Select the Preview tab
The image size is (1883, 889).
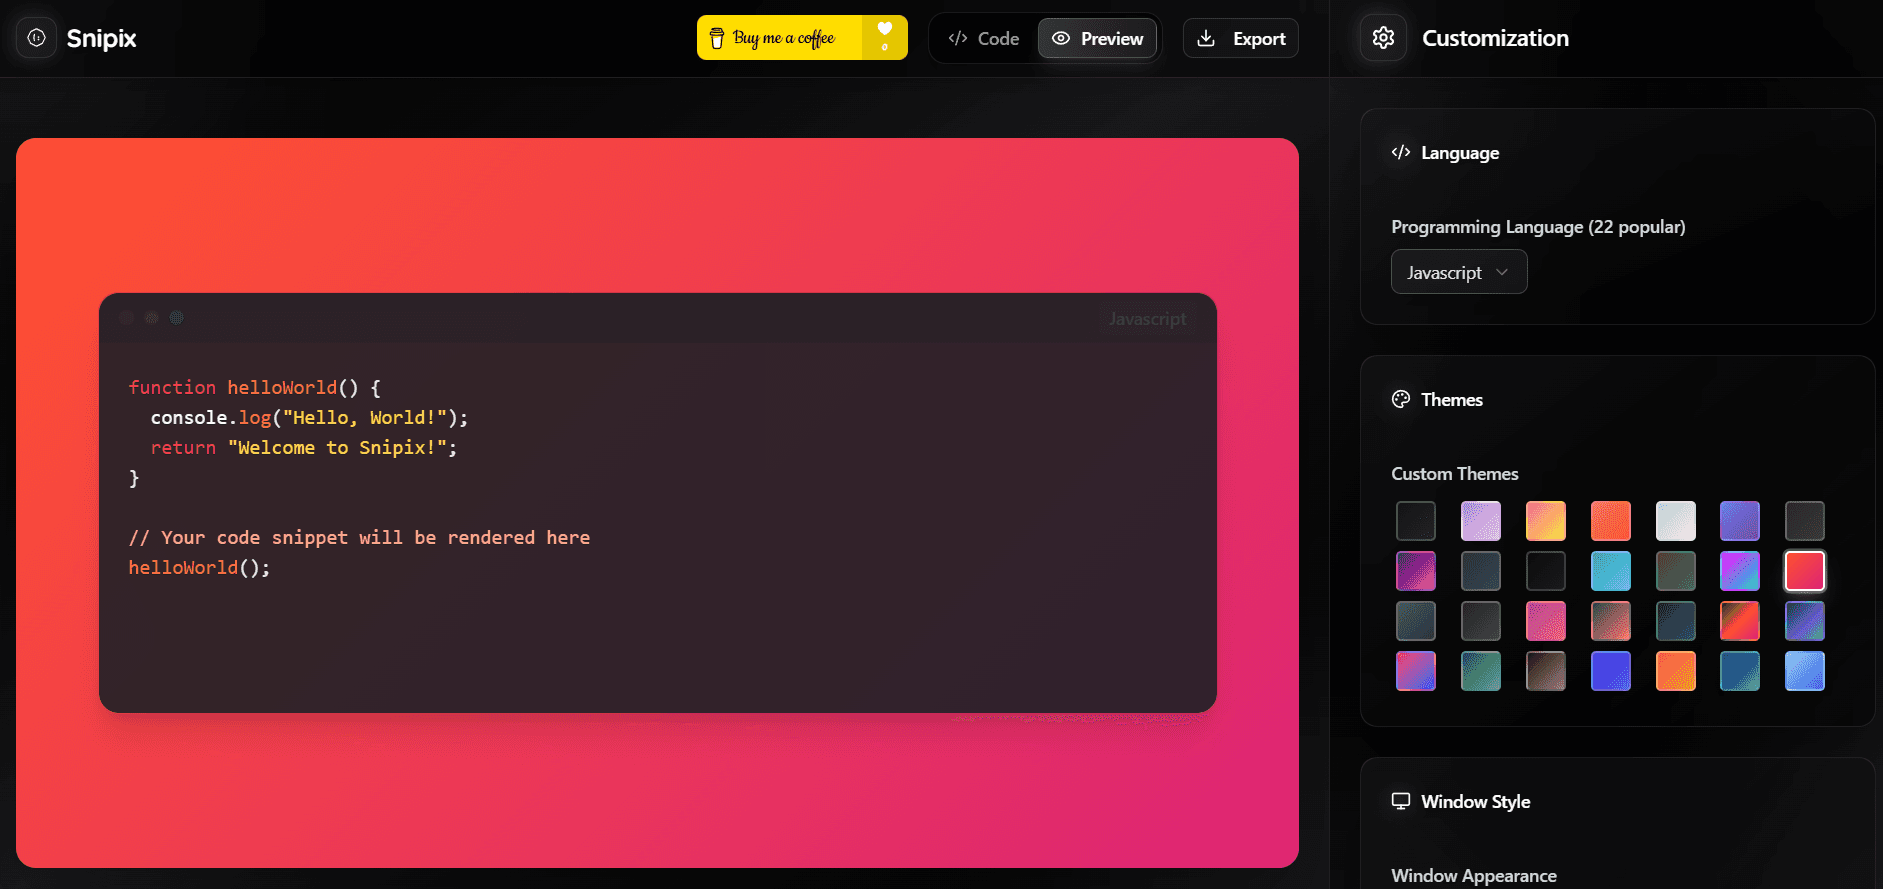(1097, 38)
